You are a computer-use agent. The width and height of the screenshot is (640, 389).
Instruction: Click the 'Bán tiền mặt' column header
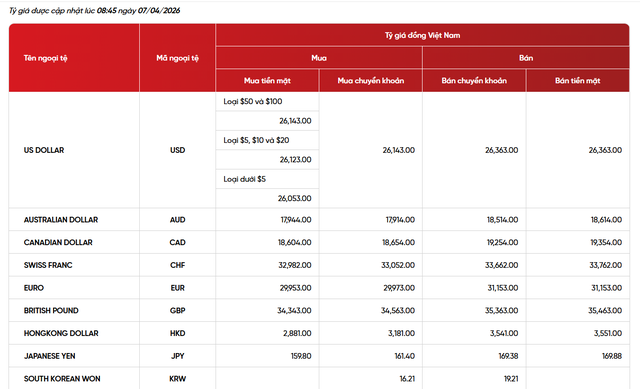click(578, 81)
